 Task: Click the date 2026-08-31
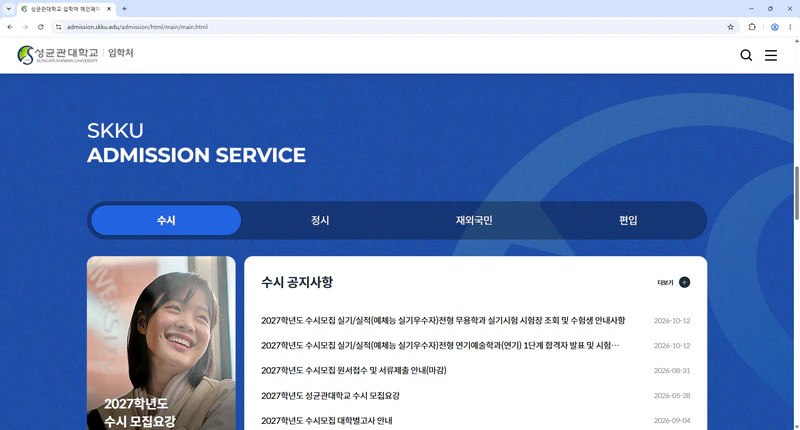tap(672, 370)
